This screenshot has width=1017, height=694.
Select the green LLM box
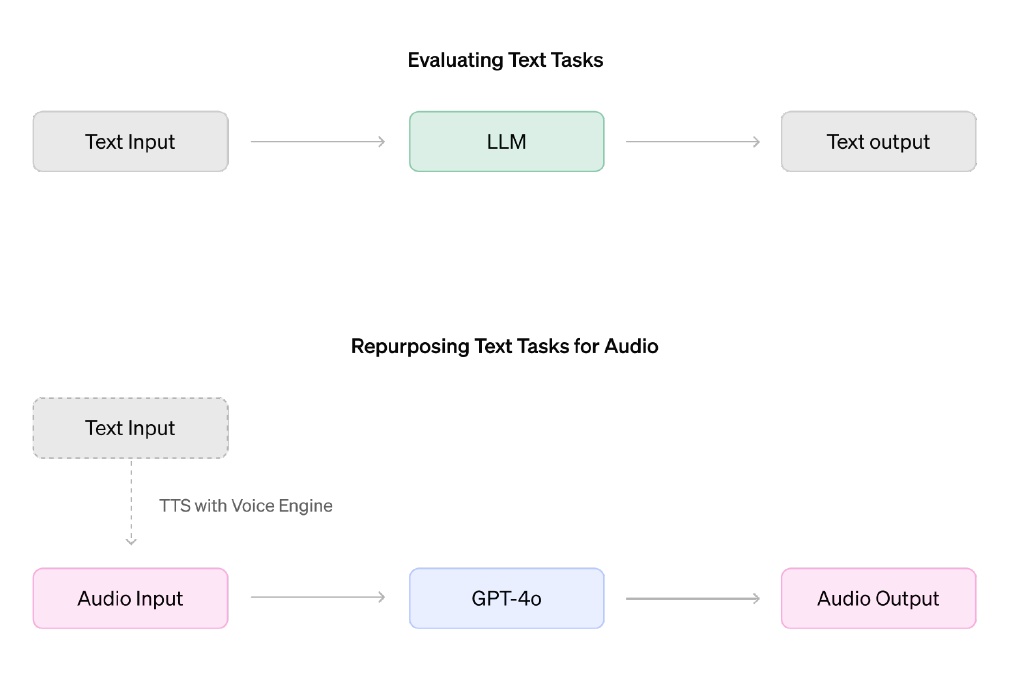[506, 142]
